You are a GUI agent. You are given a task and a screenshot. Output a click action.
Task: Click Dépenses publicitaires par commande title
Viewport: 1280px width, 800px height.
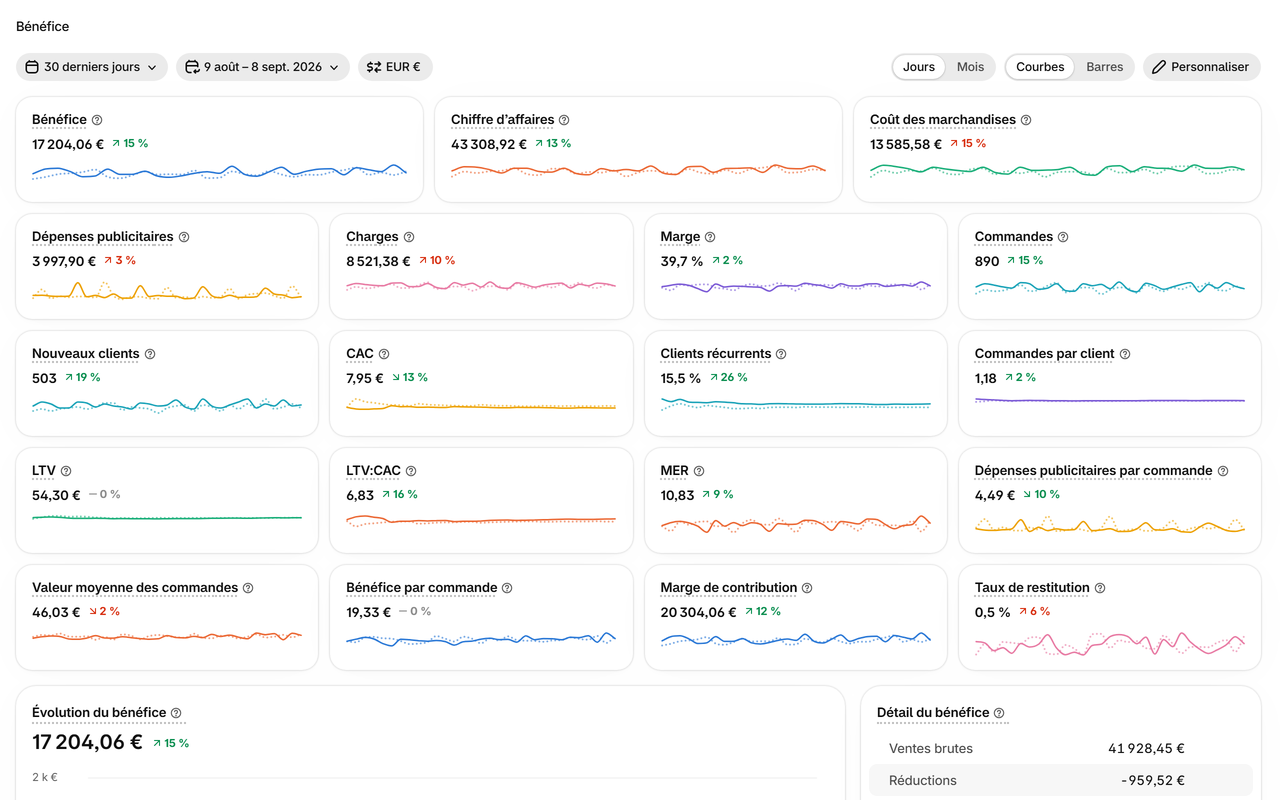coord(1093,471)
